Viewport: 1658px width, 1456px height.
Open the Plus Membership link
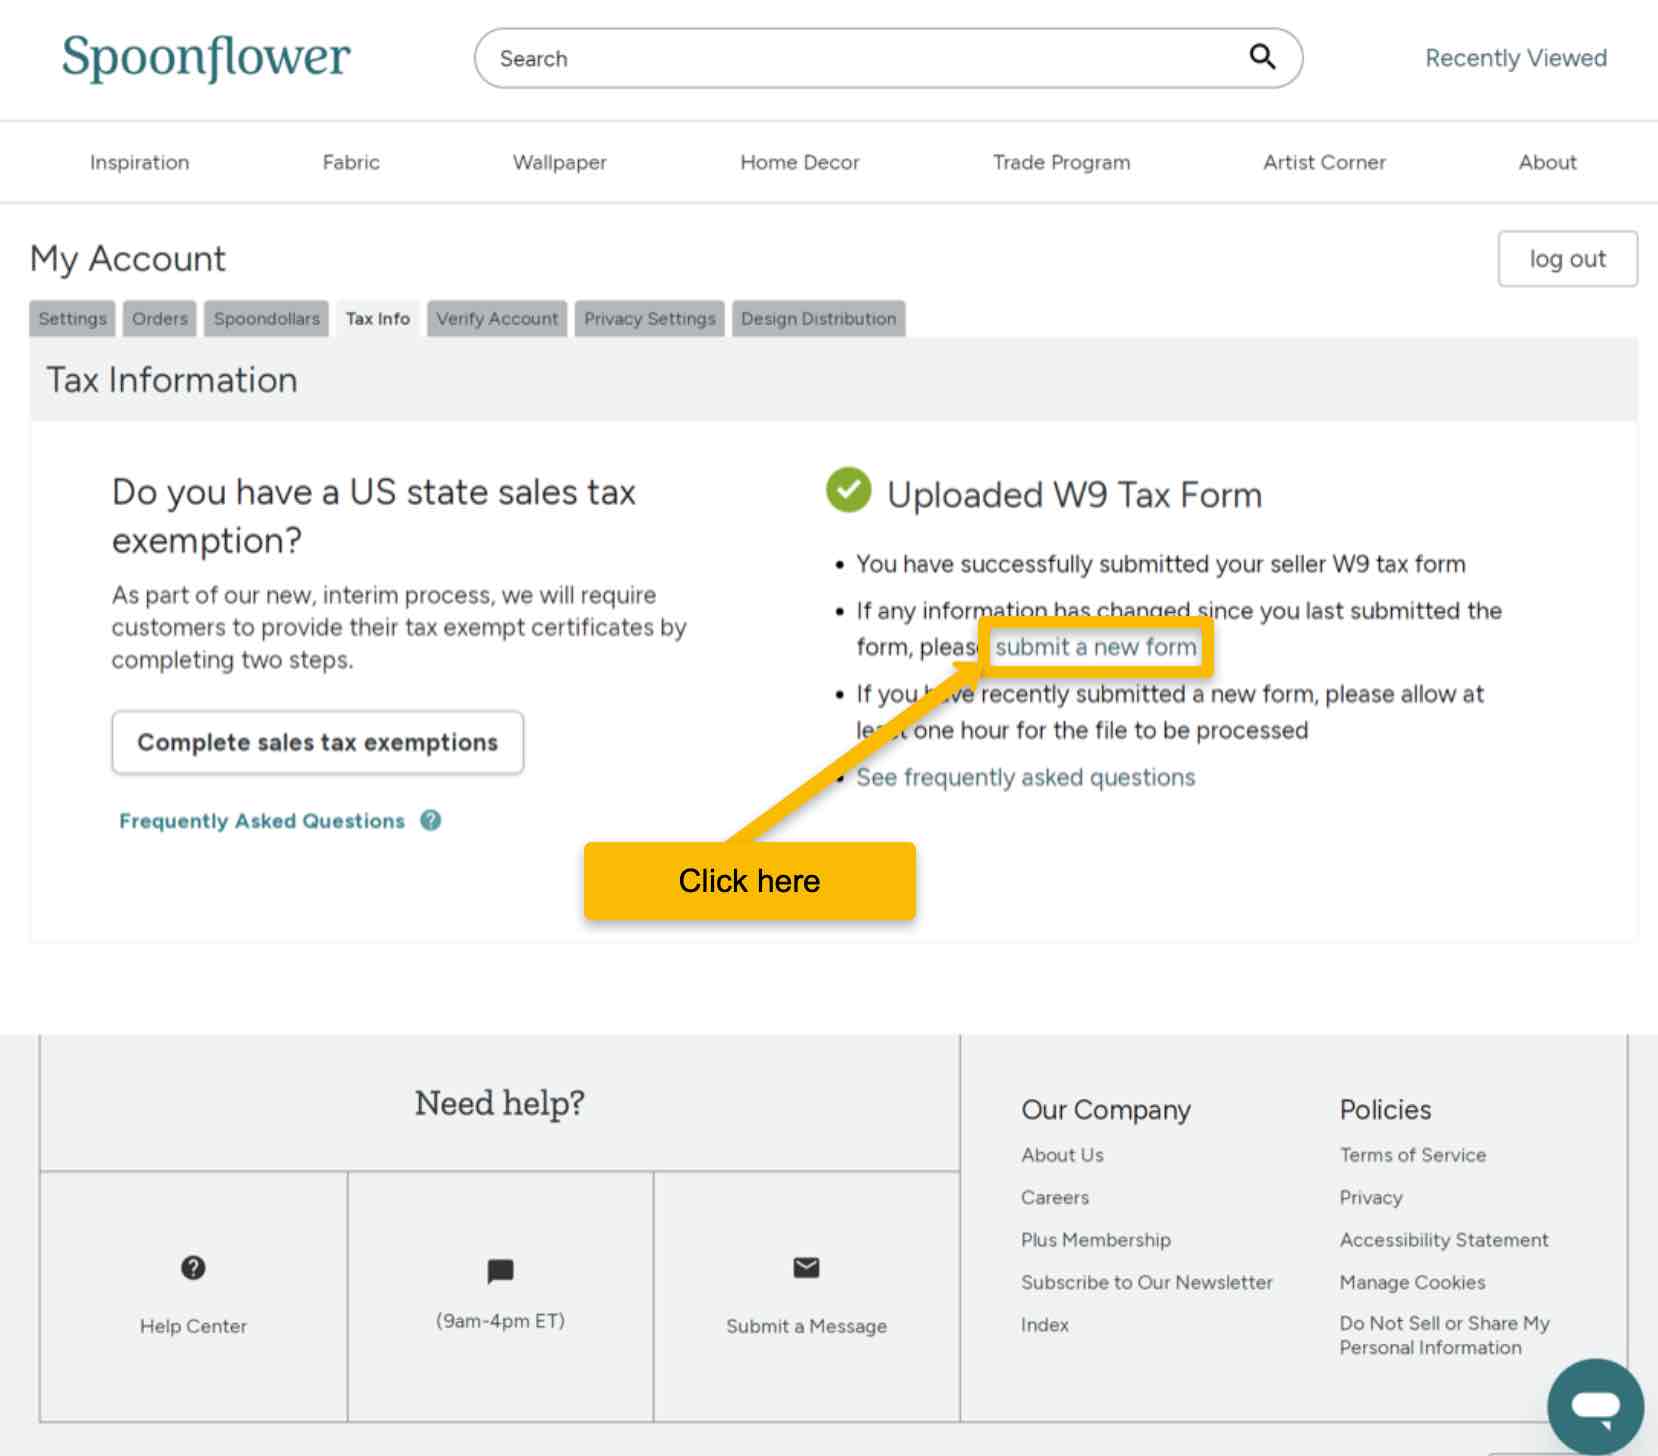(x=1096, y=1240)
